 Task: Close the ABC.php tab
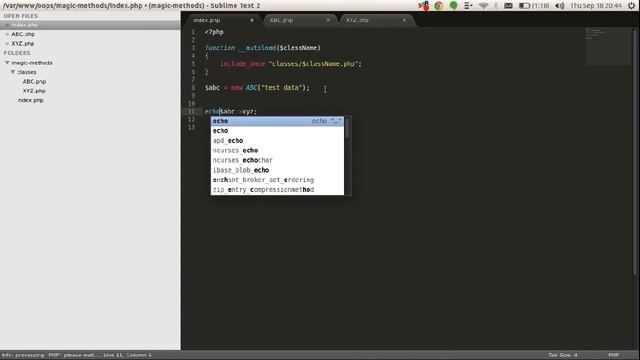click(328, 20)
